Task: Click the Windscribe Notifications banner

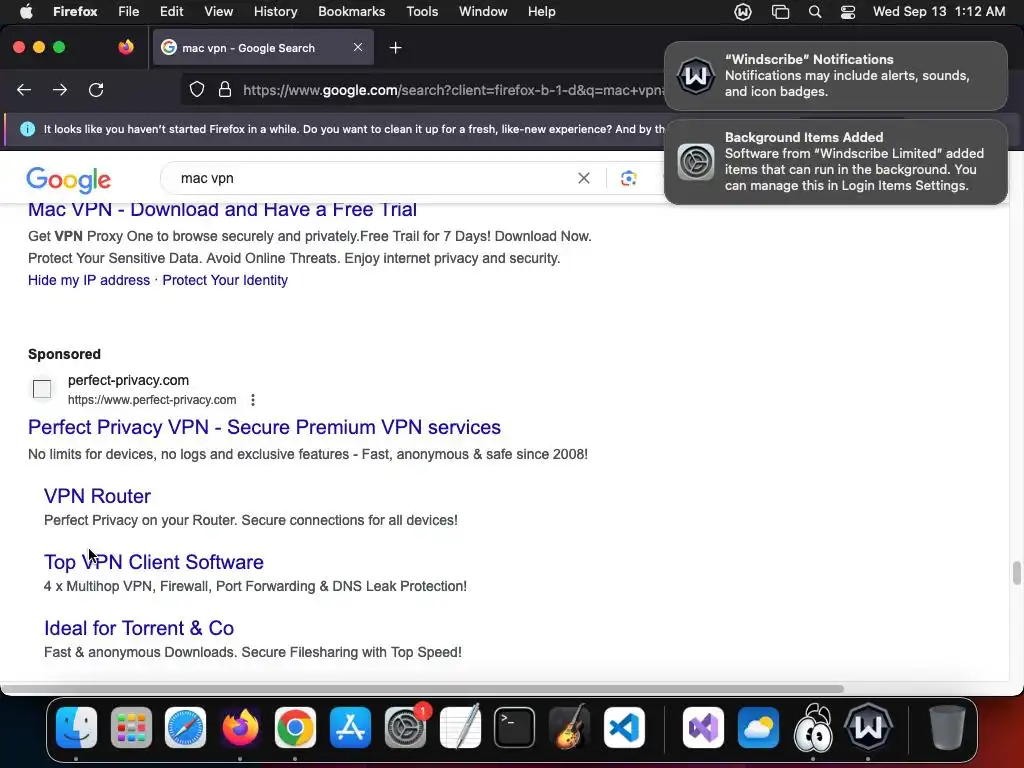Action: [836, 76]
